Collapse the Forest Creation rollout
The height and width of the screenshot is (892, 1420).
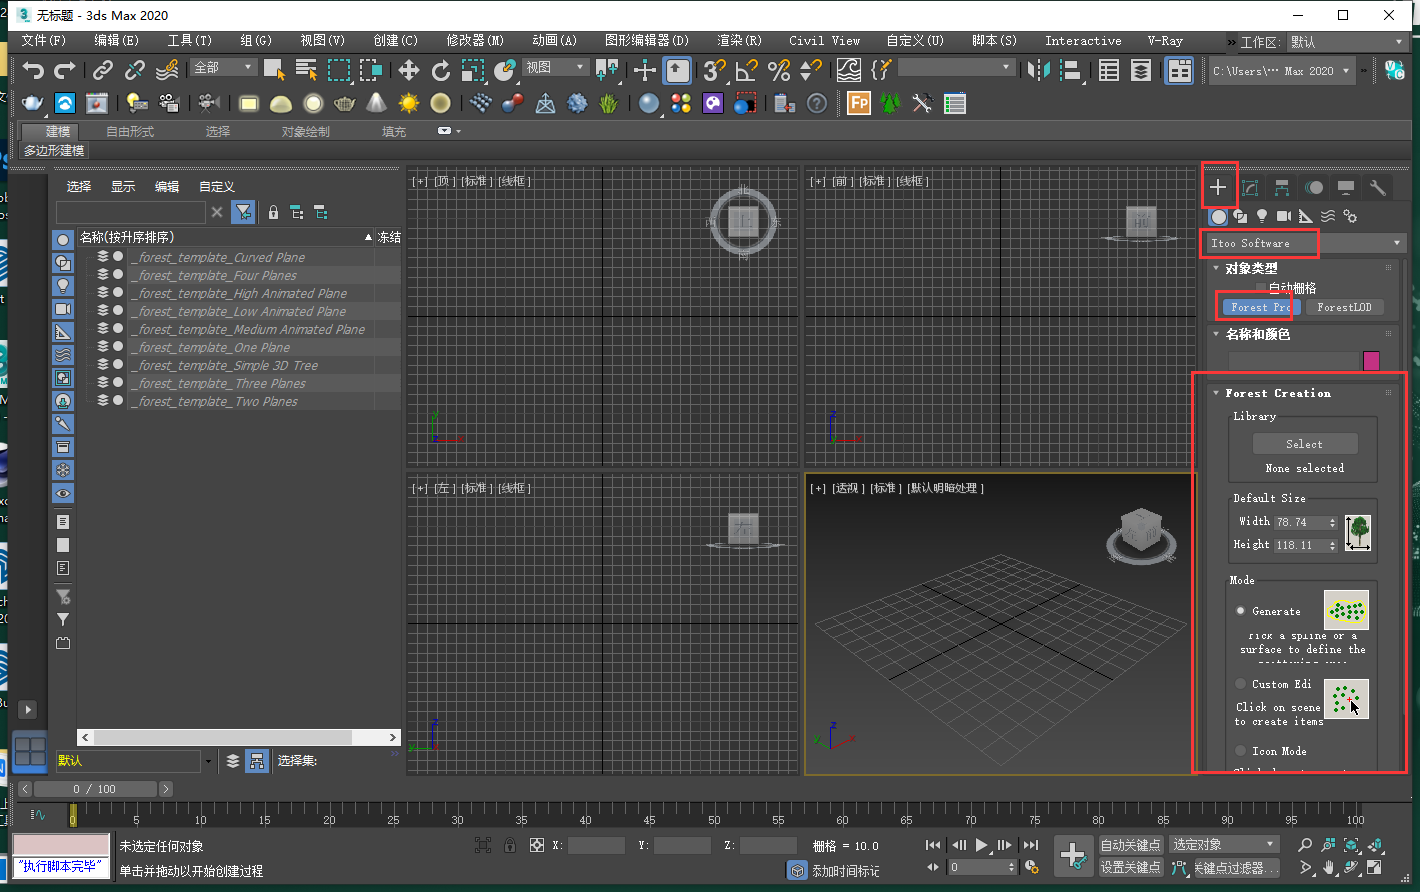1216,393
